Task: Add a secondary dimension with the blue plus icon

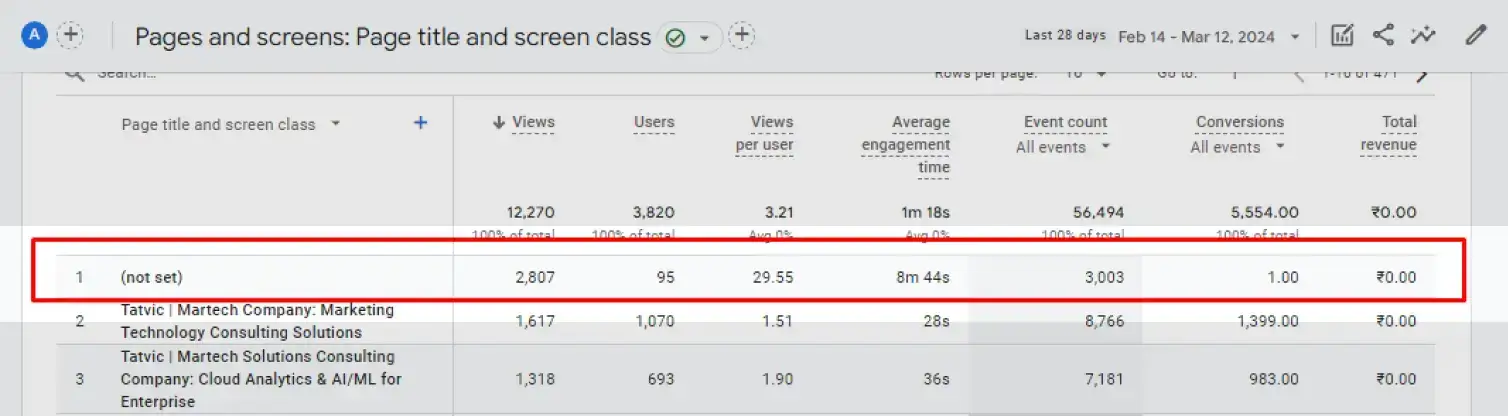Action: (x=421, y=123)
